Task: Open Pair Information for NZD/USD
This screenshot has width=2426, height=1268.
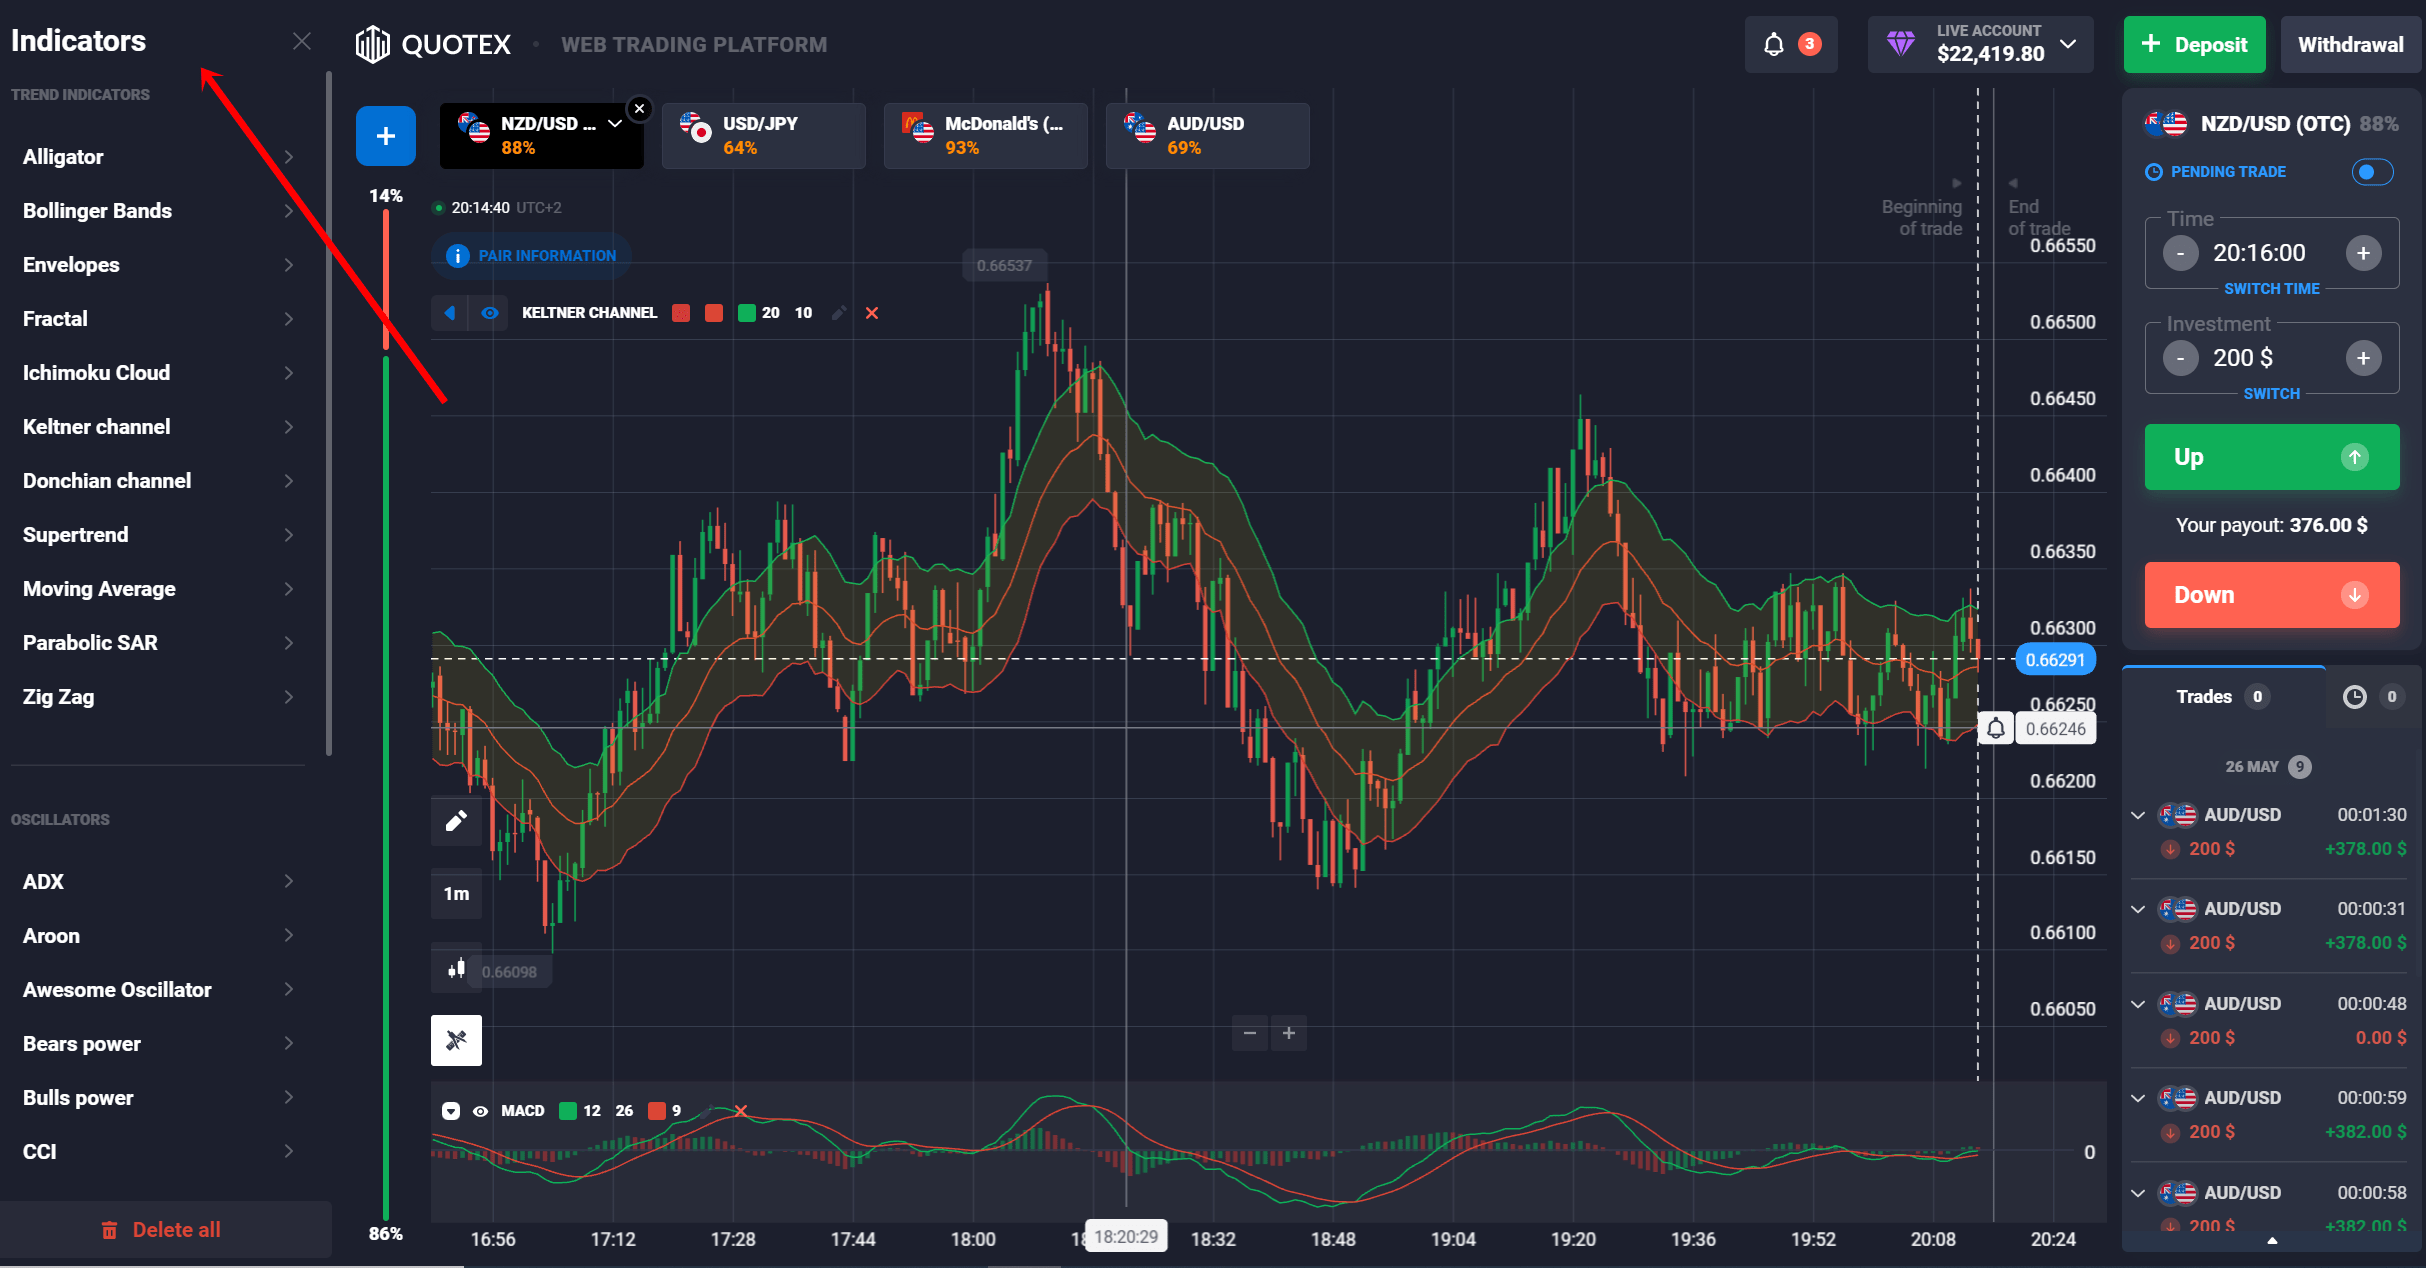Action: pos(530,255)
